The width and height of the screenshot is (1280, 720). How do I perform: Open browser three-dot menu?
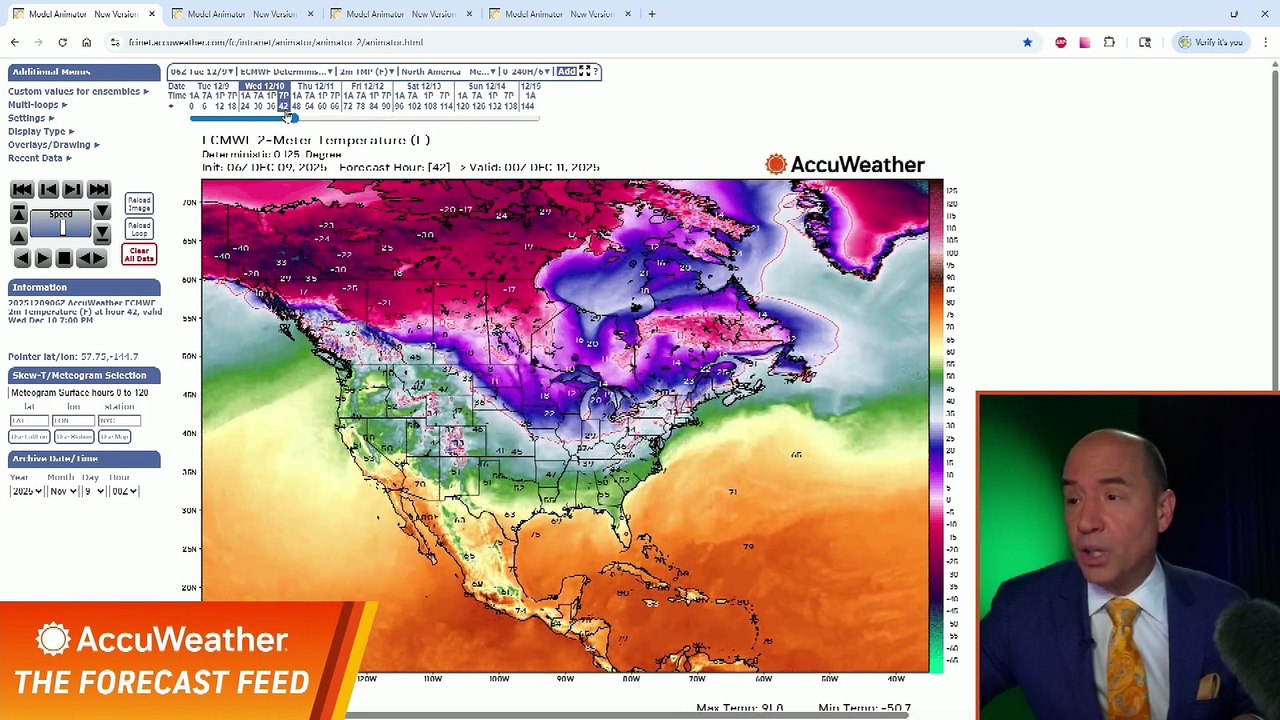pos(1266,42)
